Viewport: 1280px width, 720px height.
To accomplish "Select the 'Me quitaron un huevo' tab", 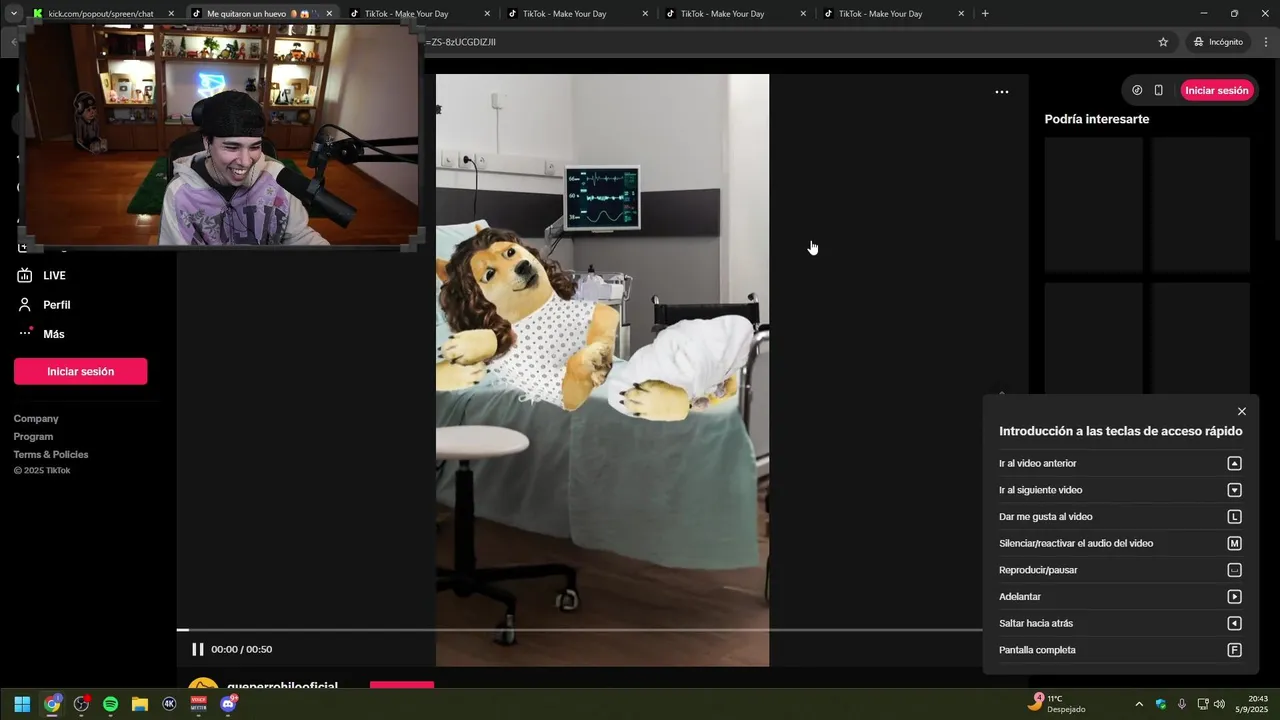I will 263,14.
